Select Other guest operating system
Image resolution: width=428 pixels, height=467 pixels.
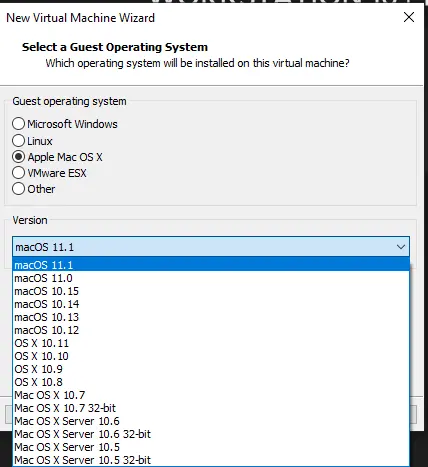(x=18, y=189)
